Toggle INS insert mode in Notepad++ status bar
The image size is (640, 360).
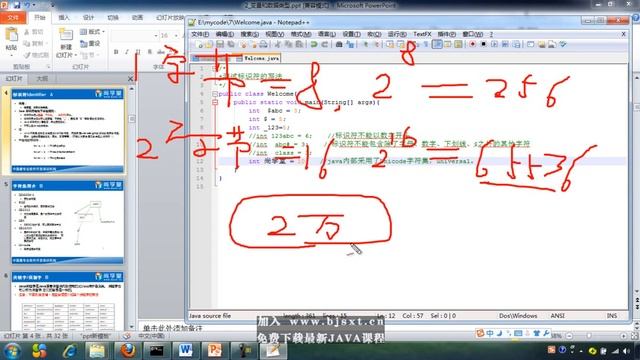pos(611,316)
